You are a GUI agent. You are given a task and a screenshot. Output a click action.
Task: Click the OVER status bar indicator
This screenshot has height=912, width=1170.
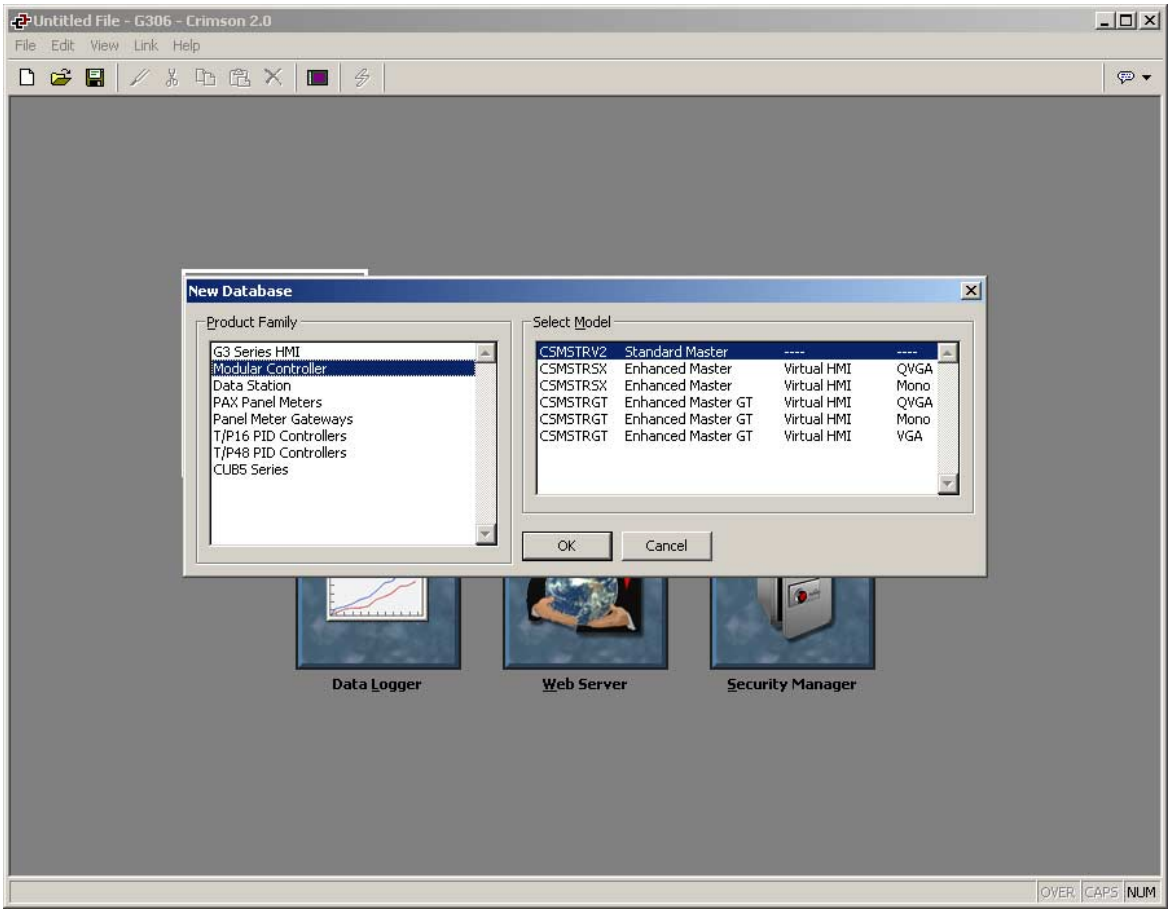point(1057,892)
